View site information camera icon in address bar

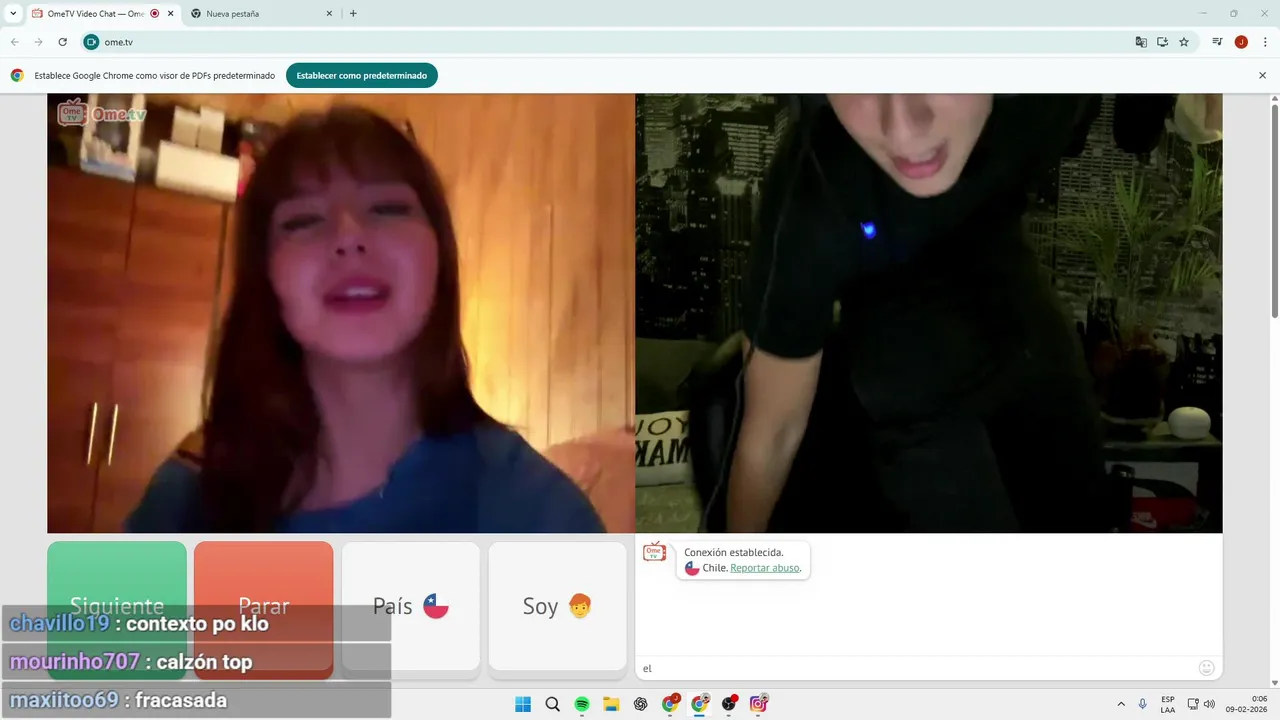point(92,42)
